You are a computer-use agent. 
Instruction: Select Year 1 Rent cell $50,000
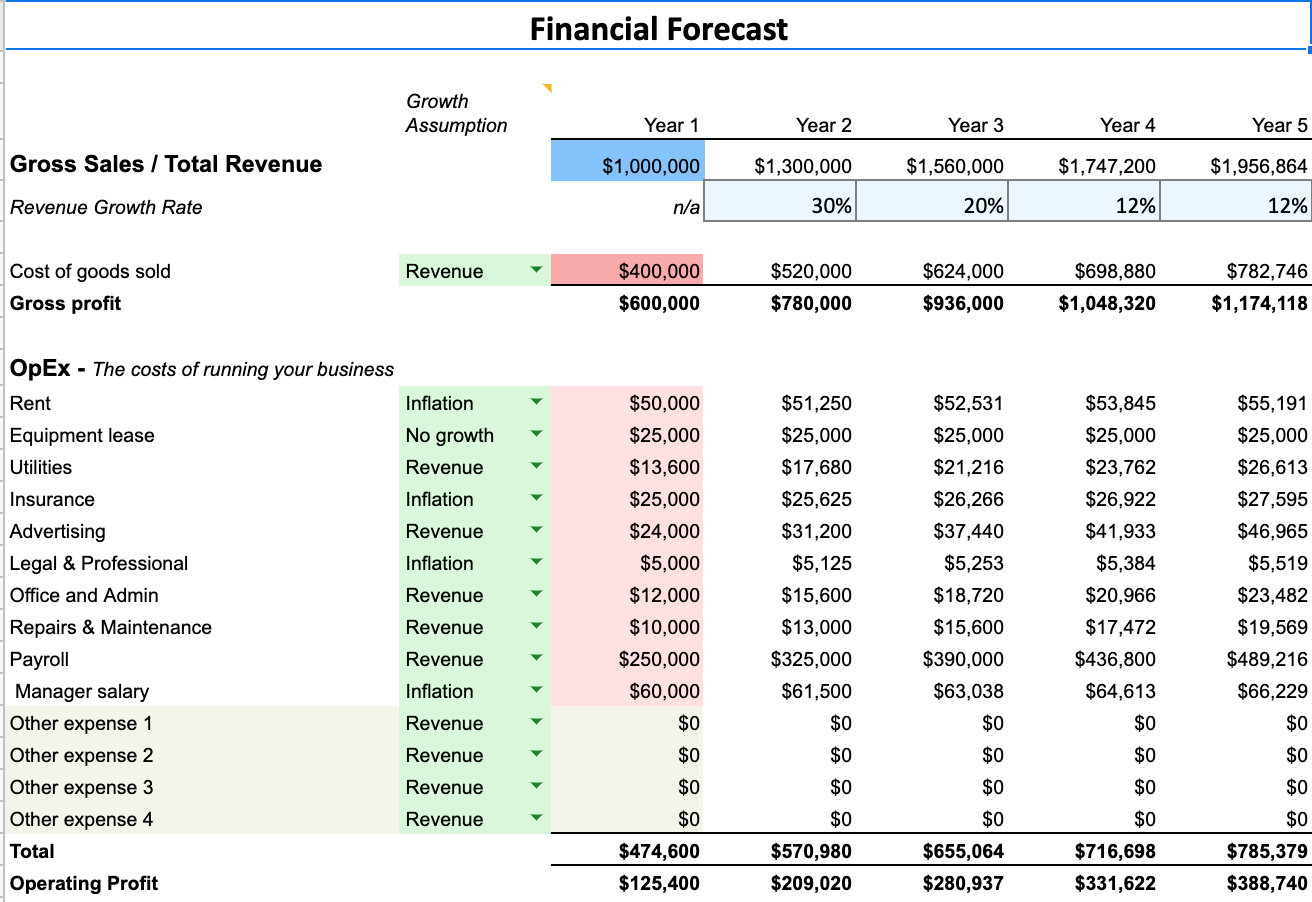[x=627, y=403]
